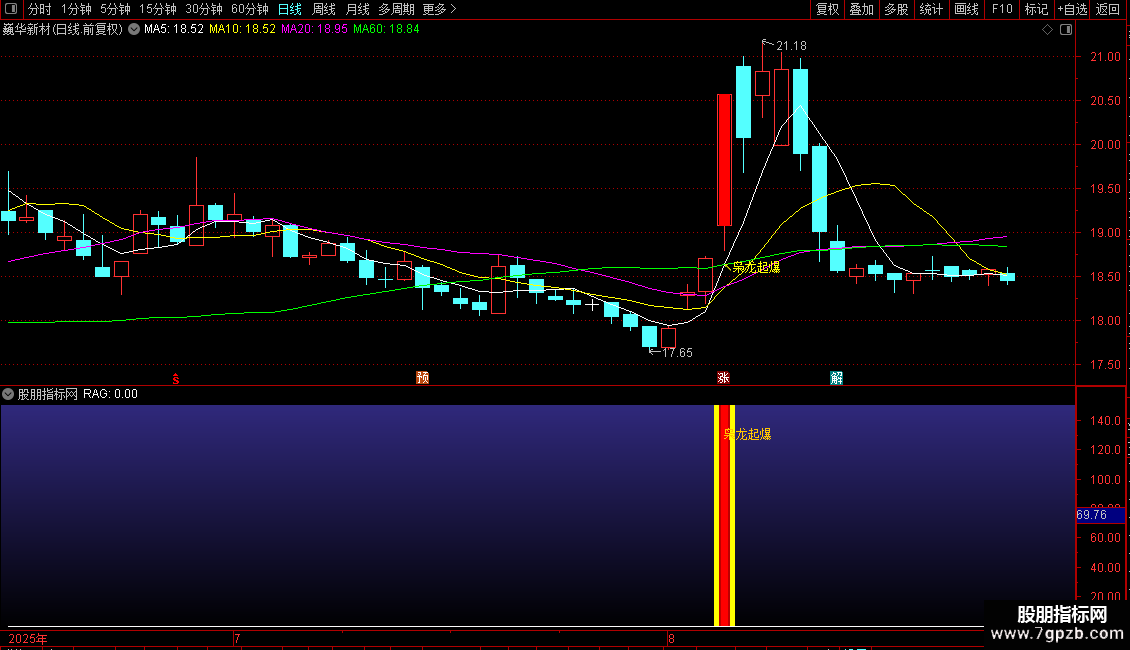Click the yellow-red signal bar in indicator panel
1130x650 pixels.
(724, 515)
